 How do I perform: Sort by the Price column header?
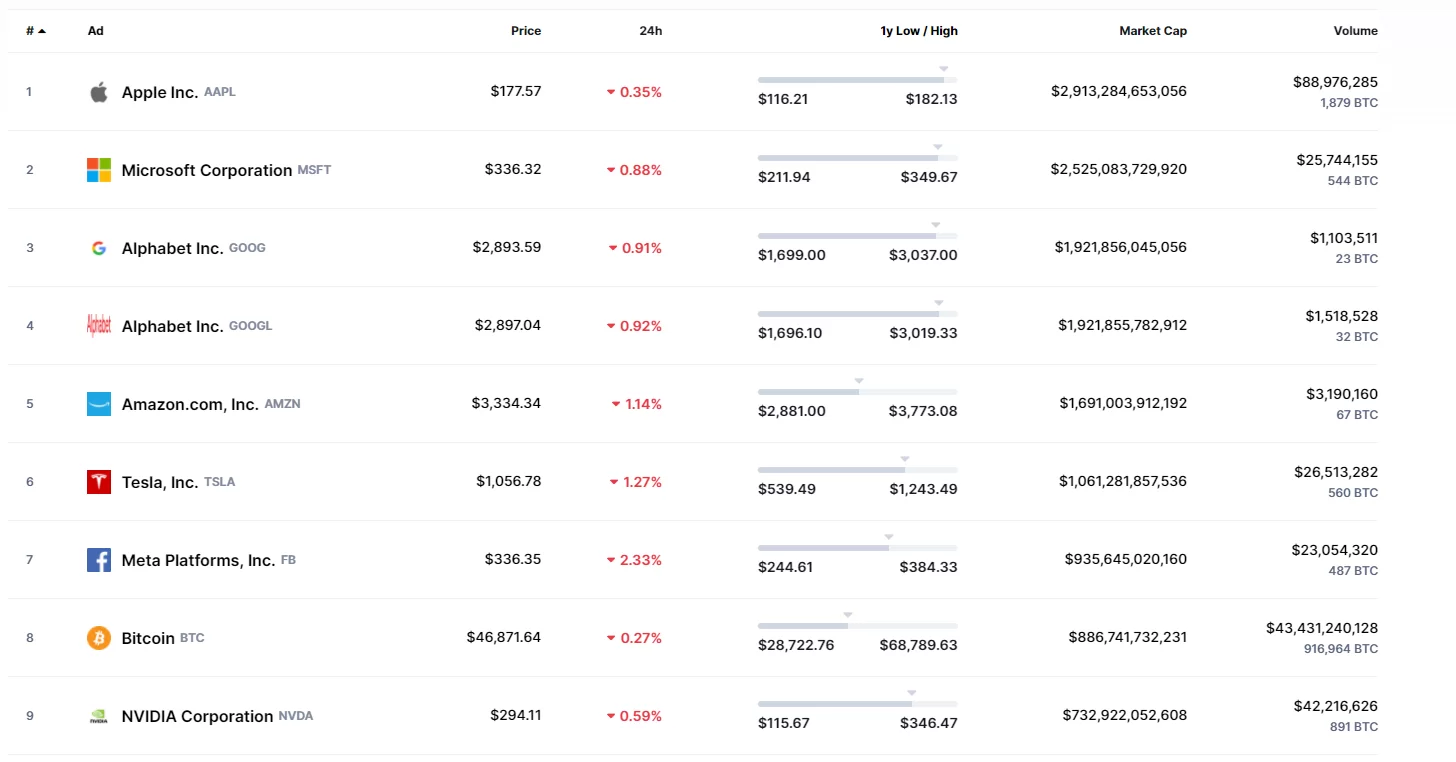pyautogui.click(x=525, y=31)
